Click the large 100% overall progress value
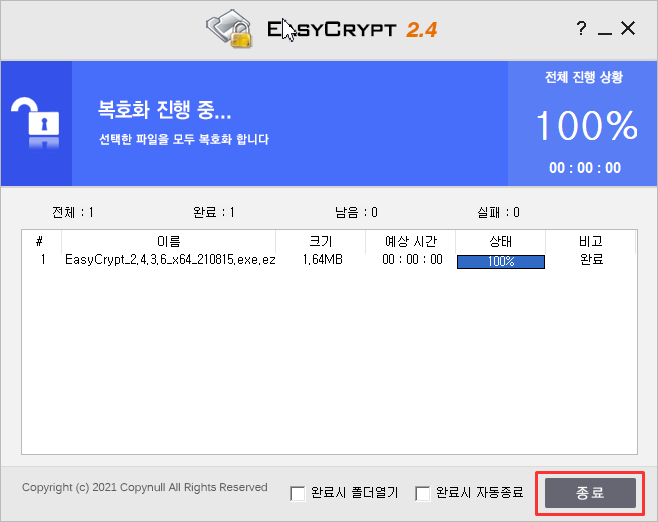This screenshot has height=522, width=658. tap(587, 125)
